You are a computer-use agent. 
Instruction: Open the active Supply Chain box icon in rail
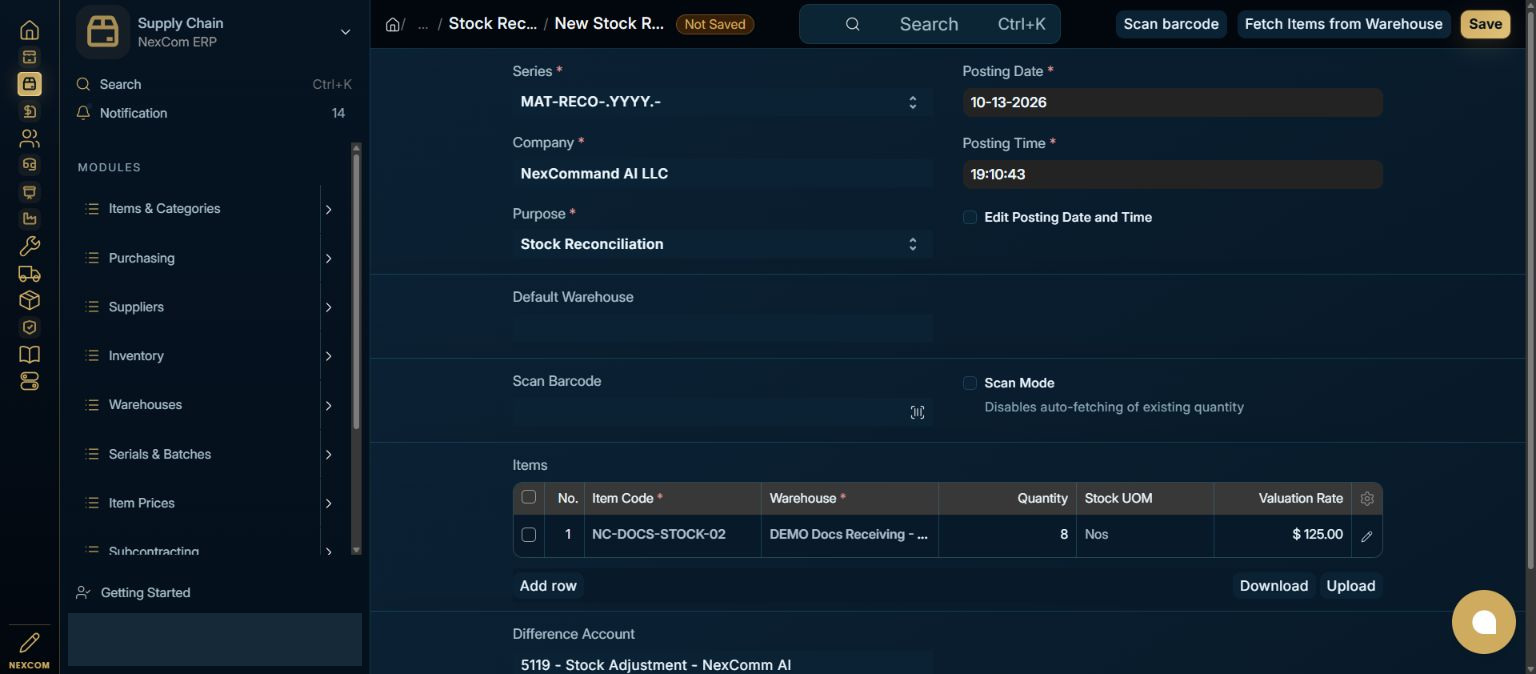(29, 84)
